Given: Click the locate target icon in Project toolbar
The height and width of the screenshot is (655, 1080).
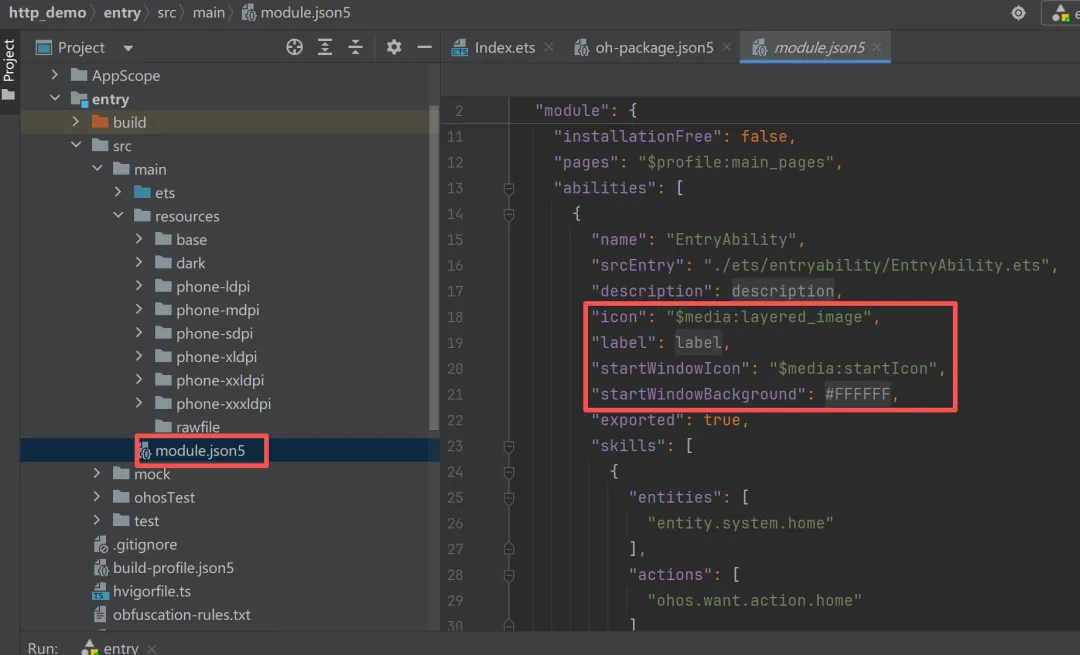Looking at the screenshot, I should pyautogui.click(x=294, y=47).
